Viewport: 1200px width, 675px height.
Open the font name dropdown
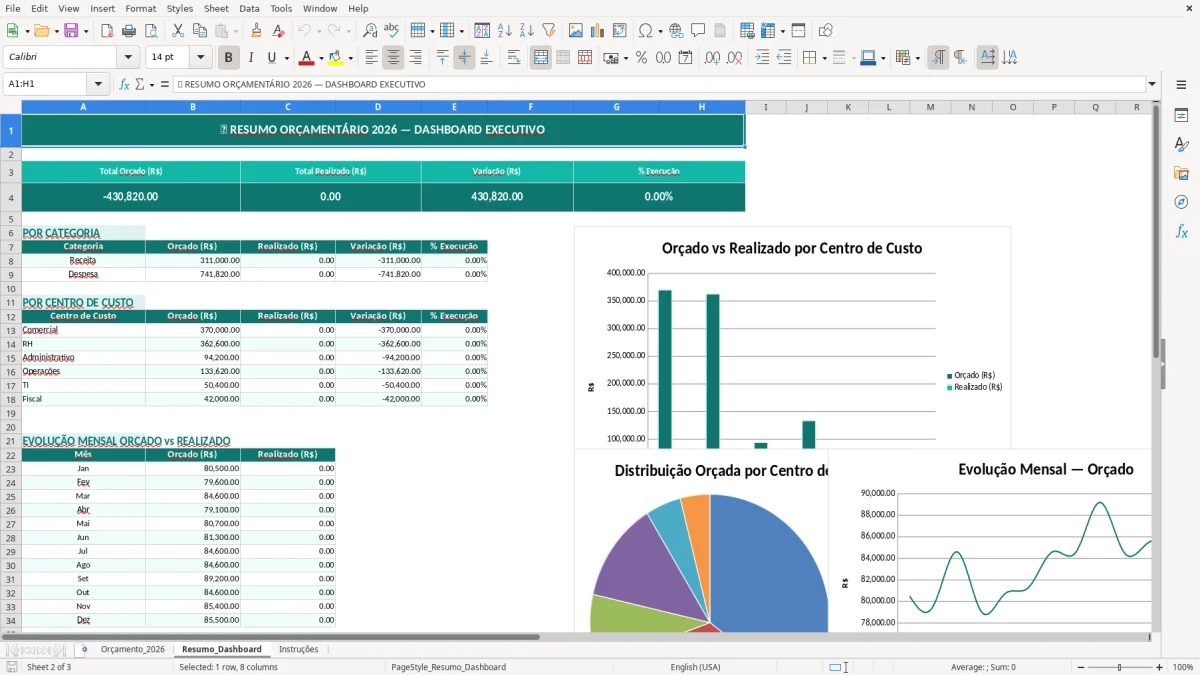(x=126, y=57)
